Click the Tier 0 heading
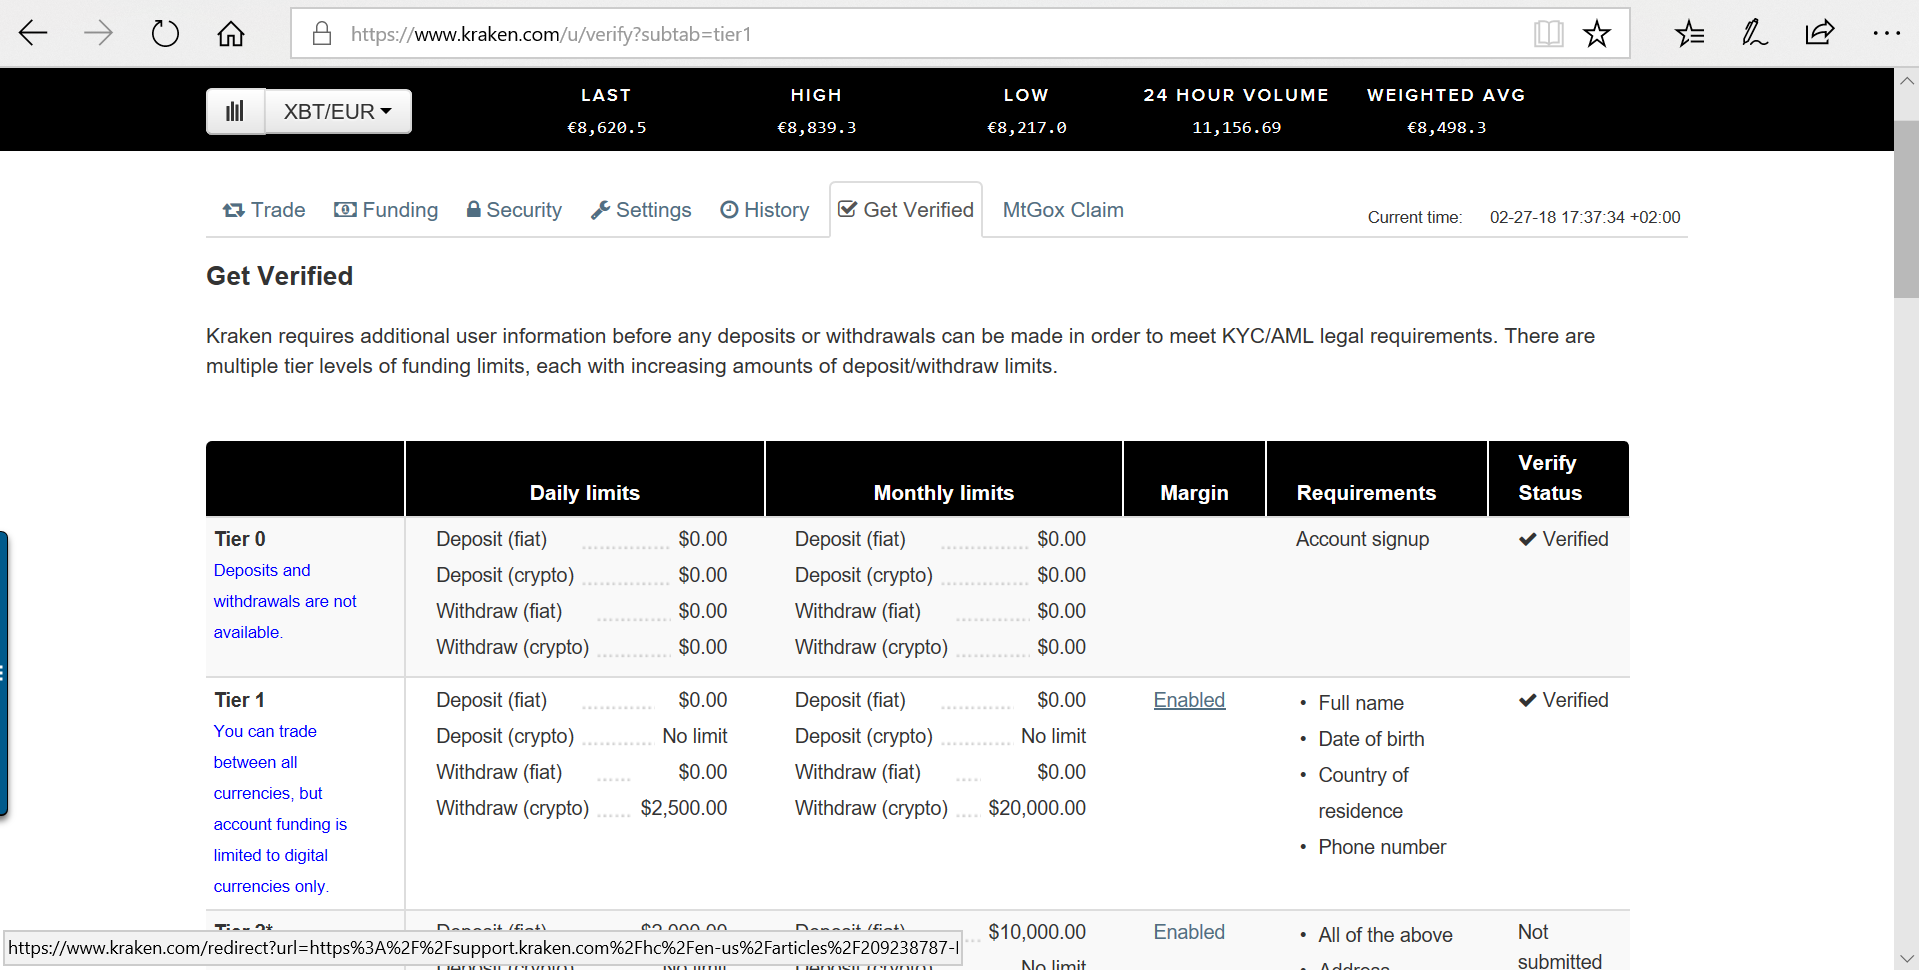This screenshot has width=1919, height=970. (x=240, y=539)
